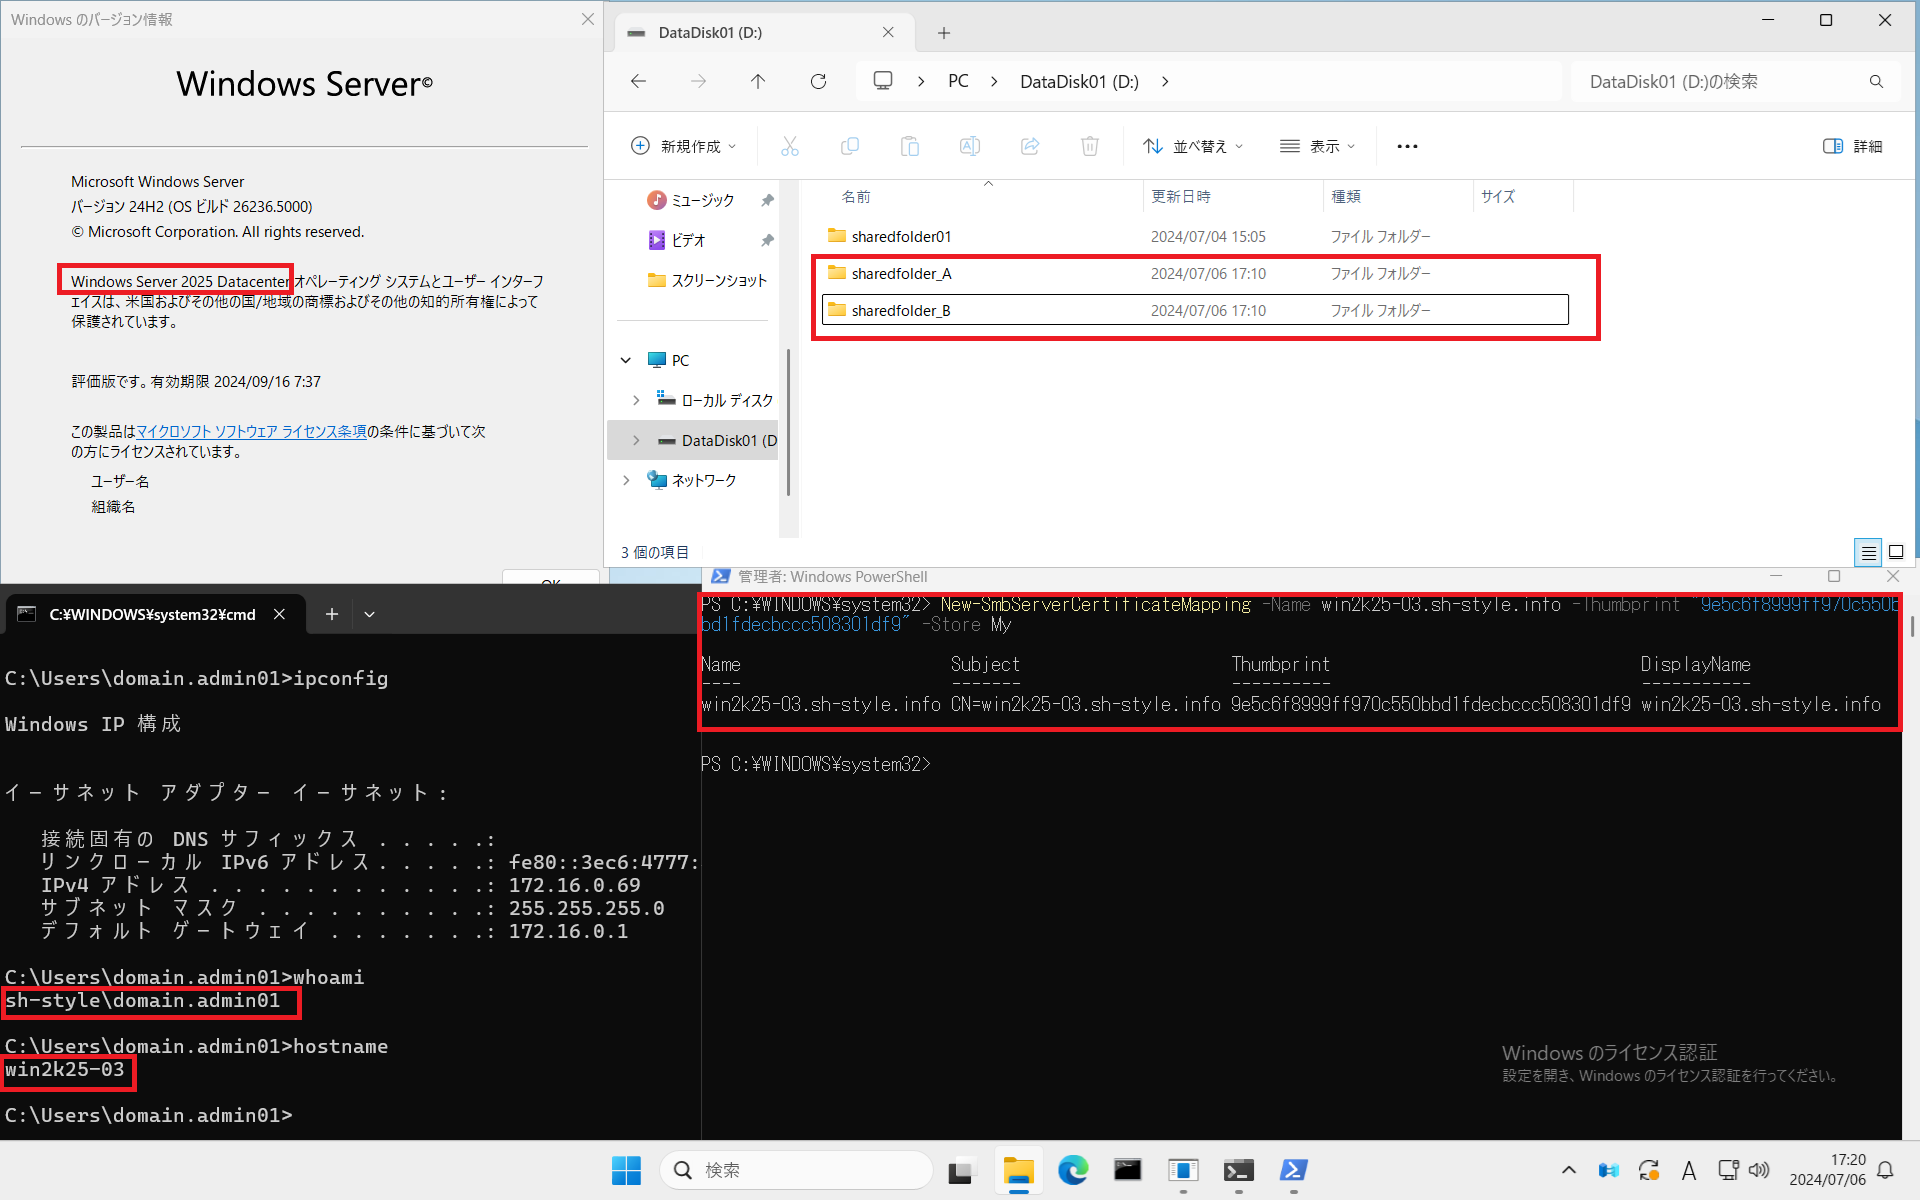
Task: Collapse the PC tree node
Action: (626, 360)
